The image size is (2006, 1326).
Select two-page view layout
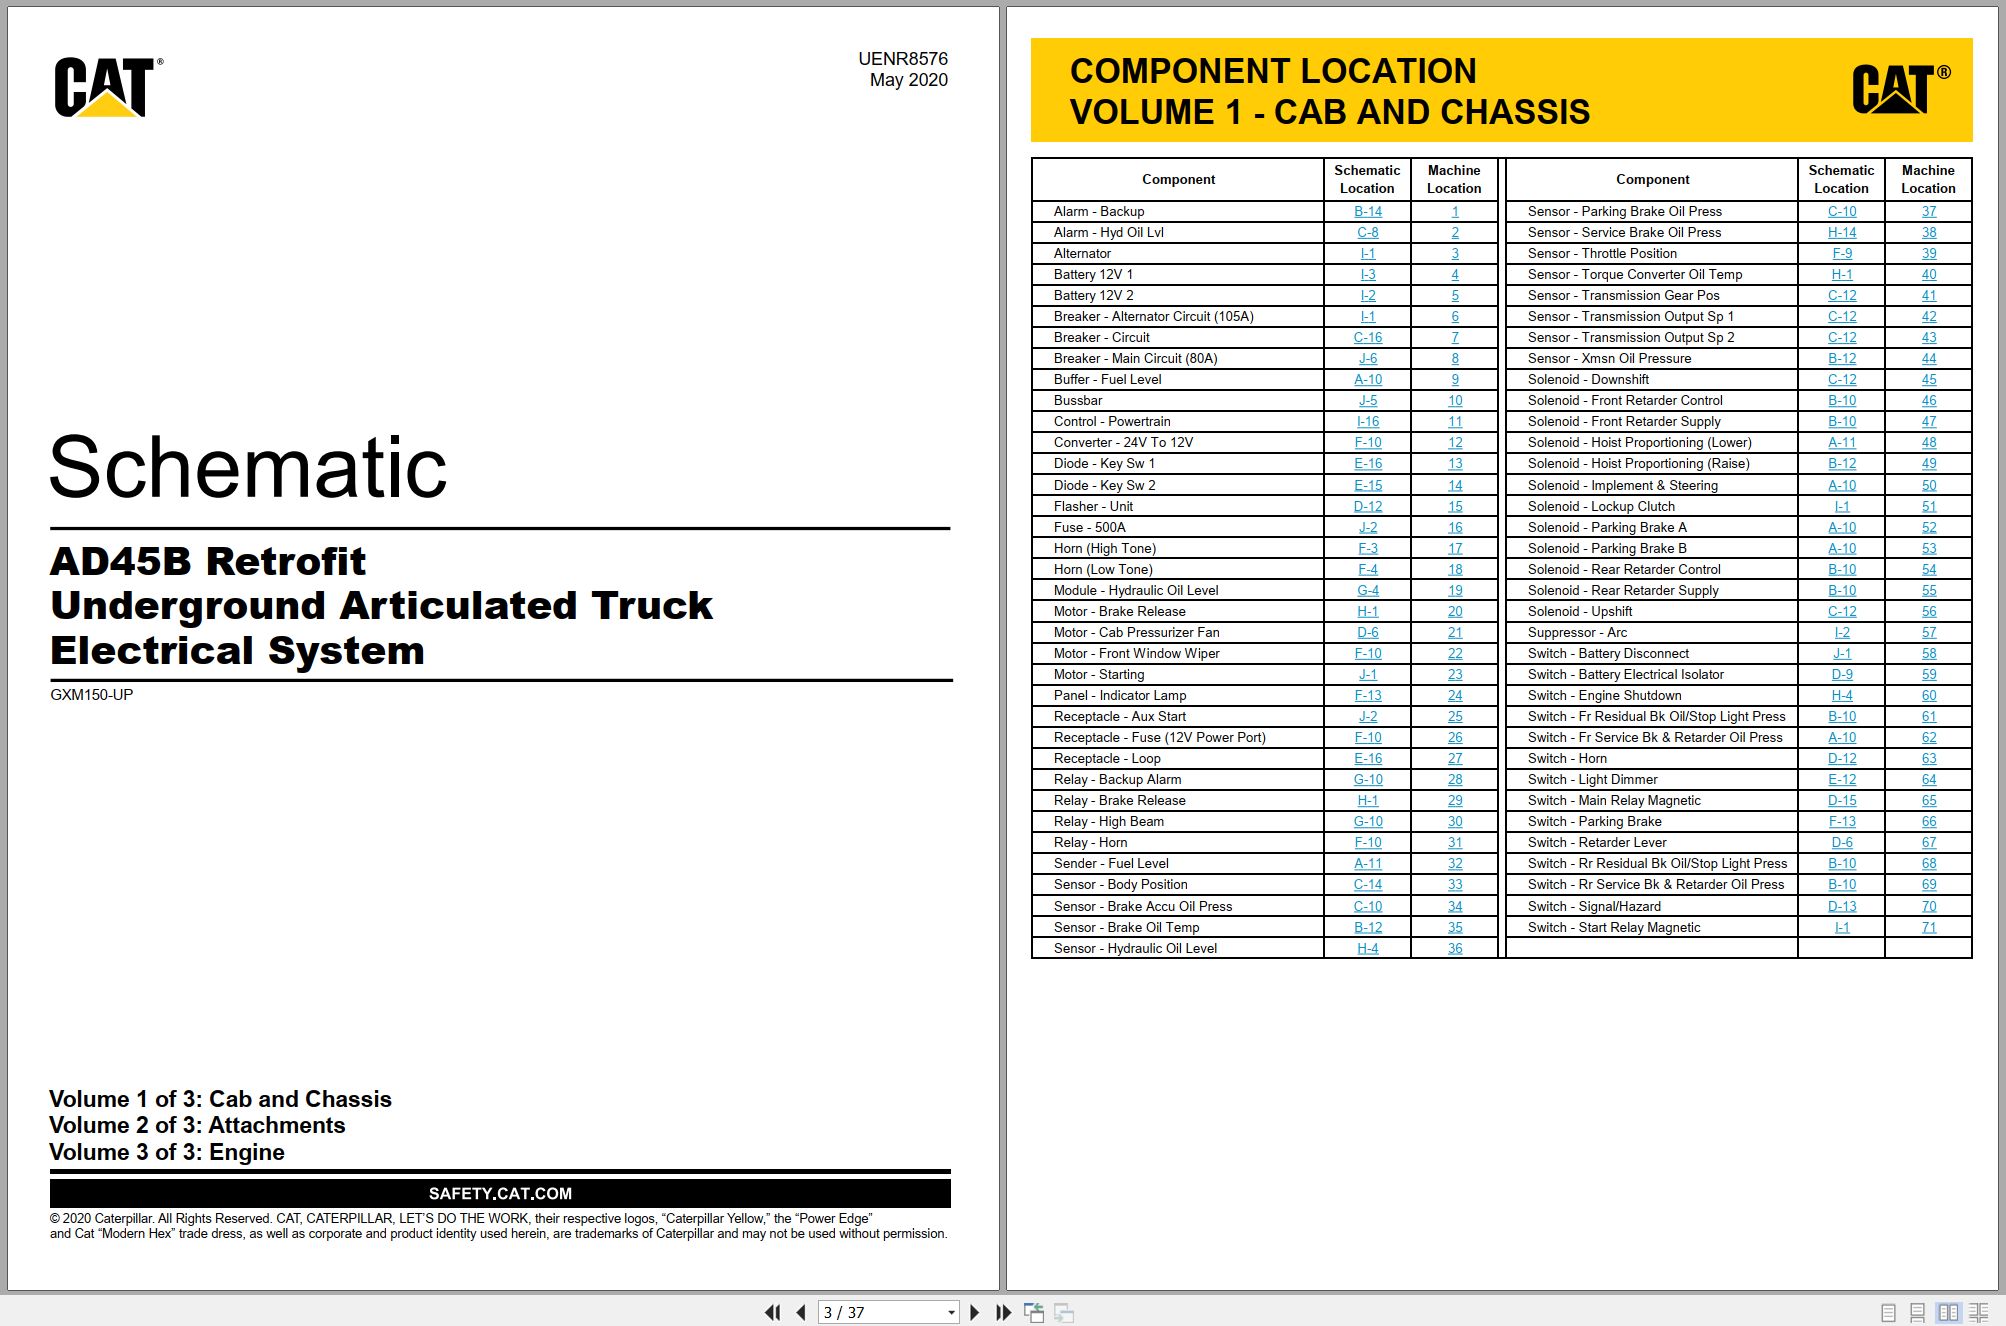click(x=1947, y=1313)
